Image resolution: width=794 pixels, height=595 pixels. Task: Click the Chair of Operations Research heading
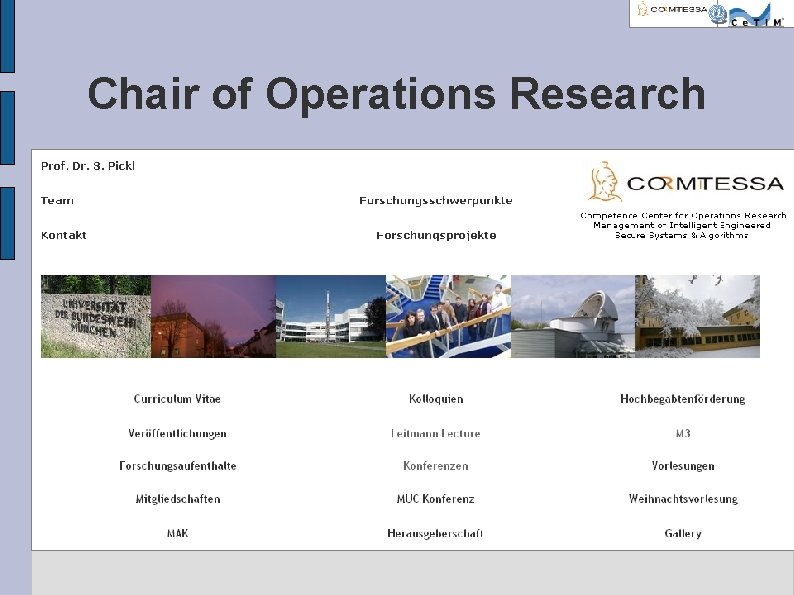click(x=396, y=94)
